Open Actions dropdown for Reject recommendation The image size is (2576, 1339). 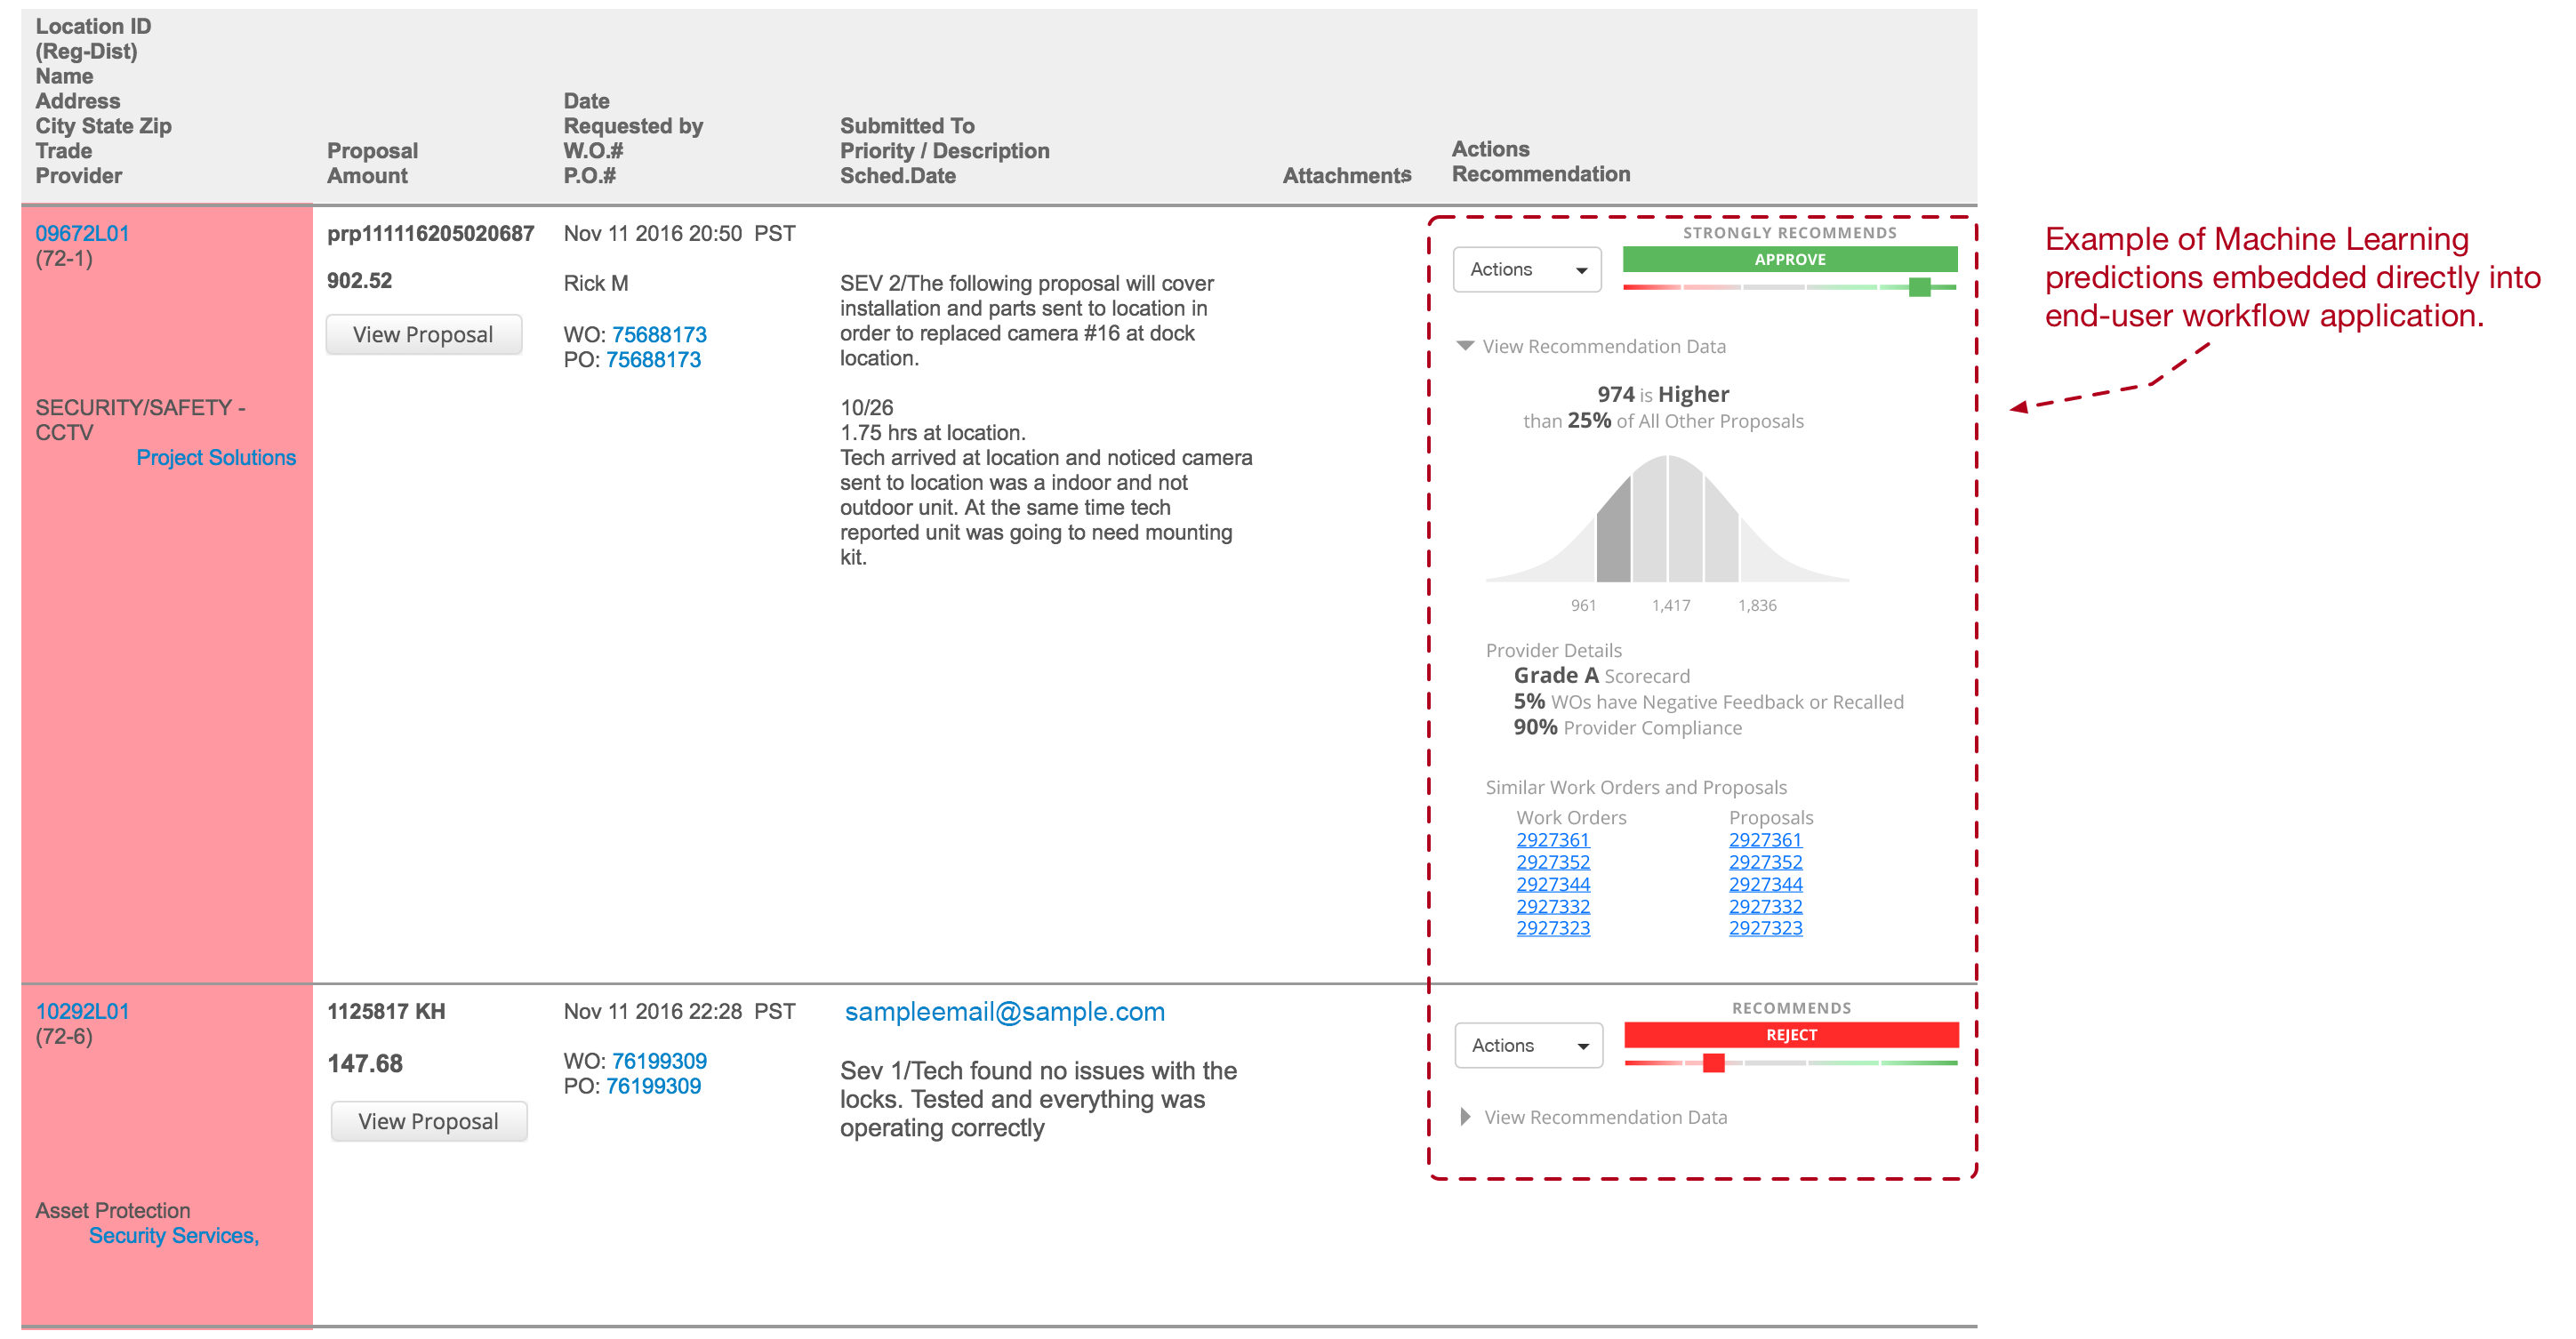click(x=1528, y=1045)
